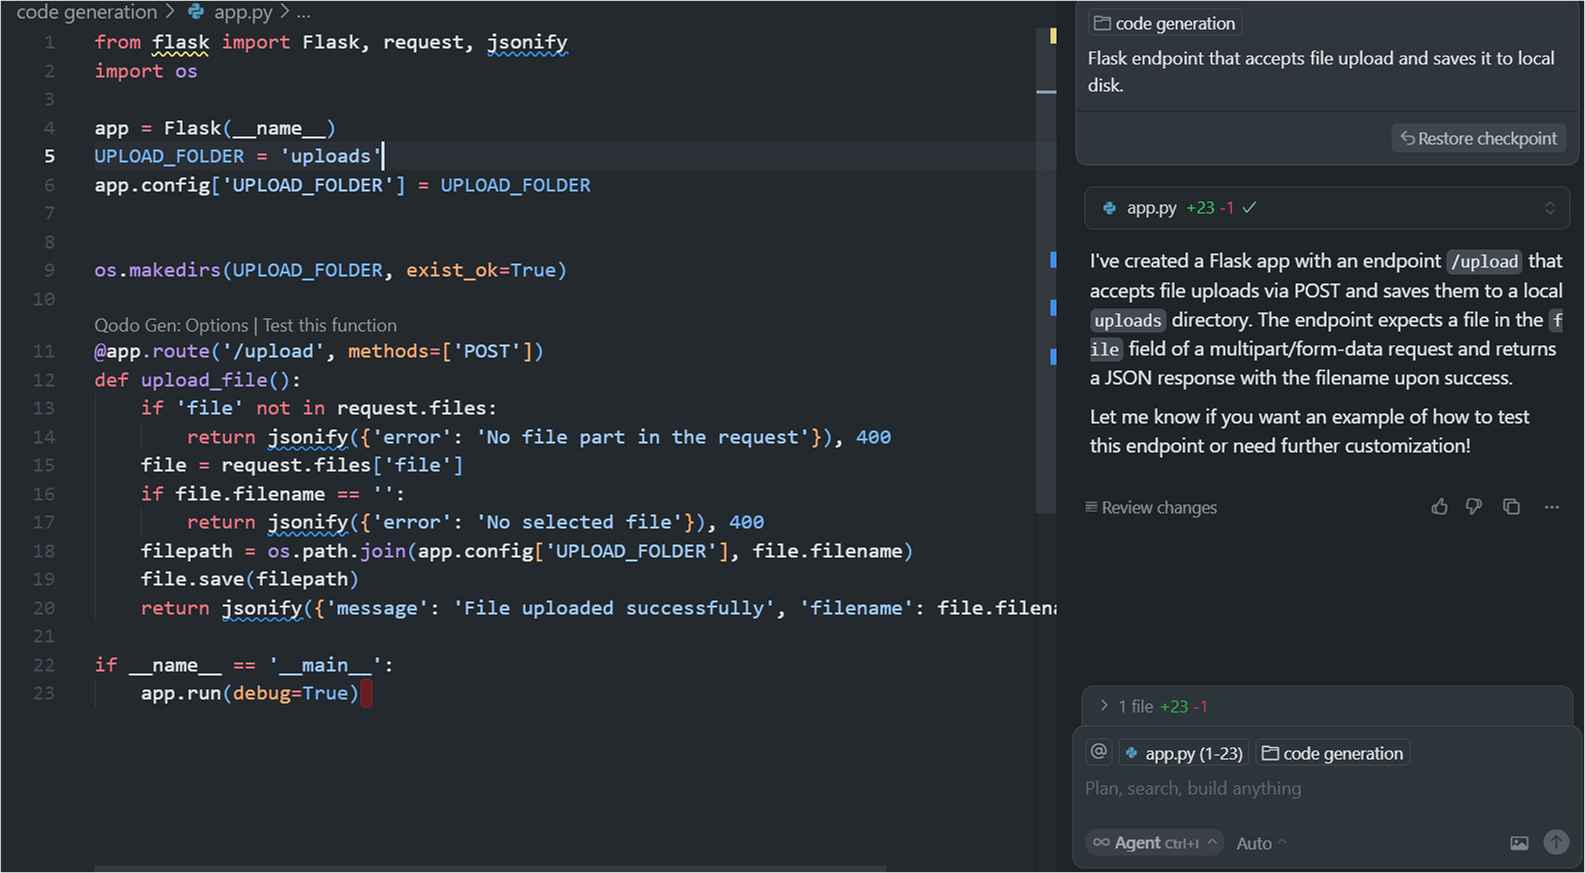Click Test this function code lens
The image size is (1585, 873).
(330, 325)
